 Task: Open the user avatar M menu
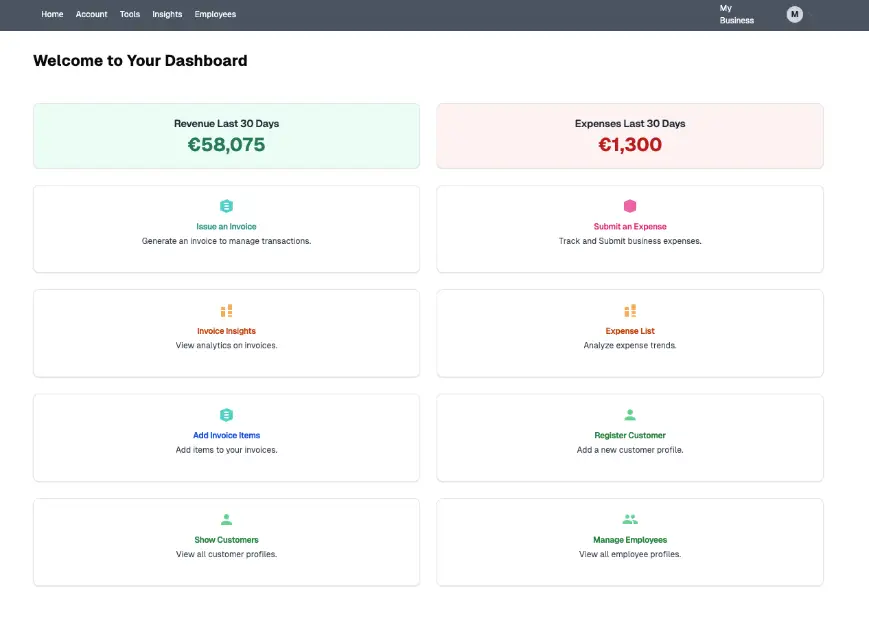click(x=794, y=14)
